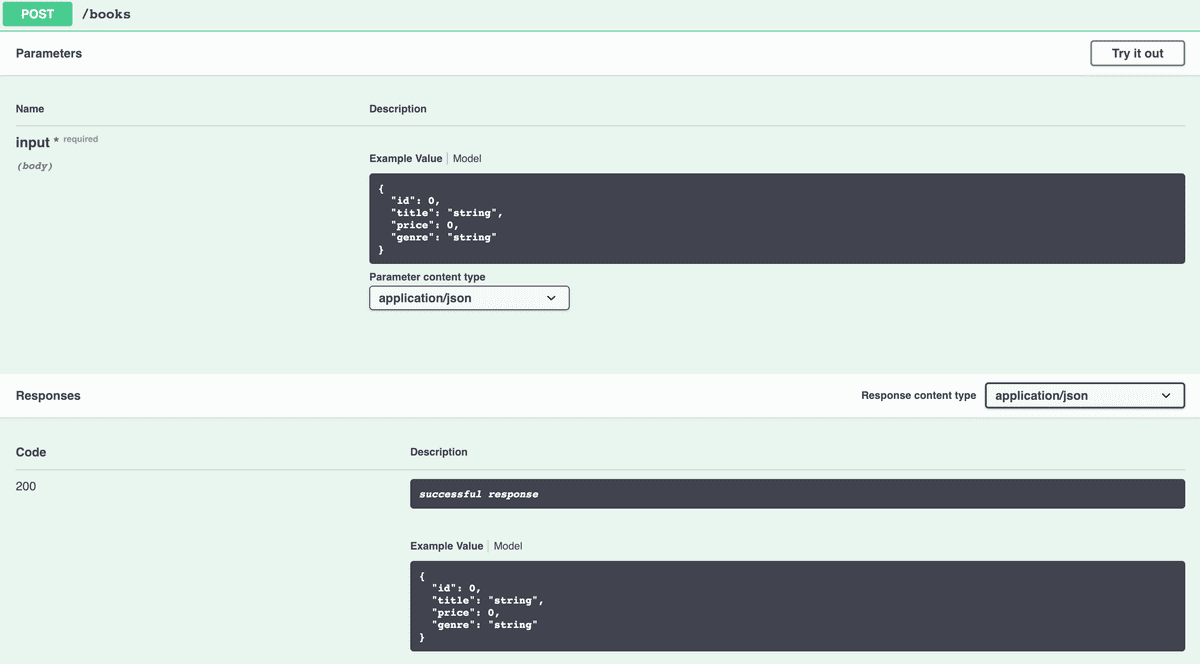Click the Response content type label
1200x664 pixels.
(x=918, y=396)
